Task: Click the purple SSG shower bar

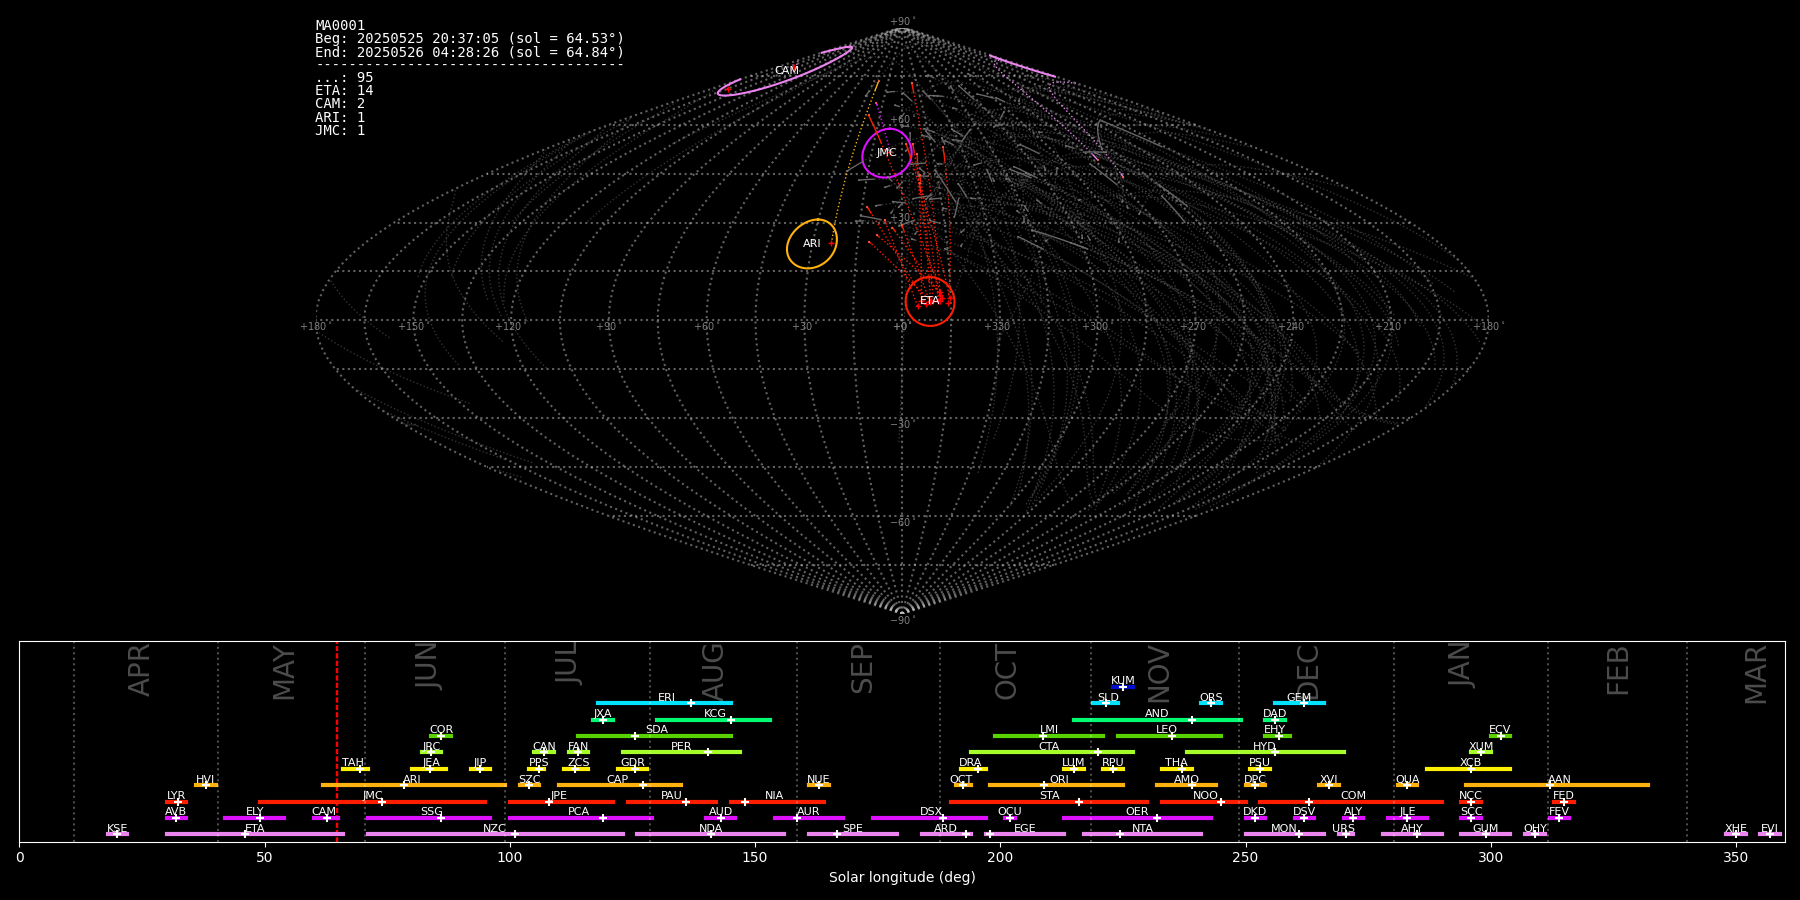Action: point(428,818)
